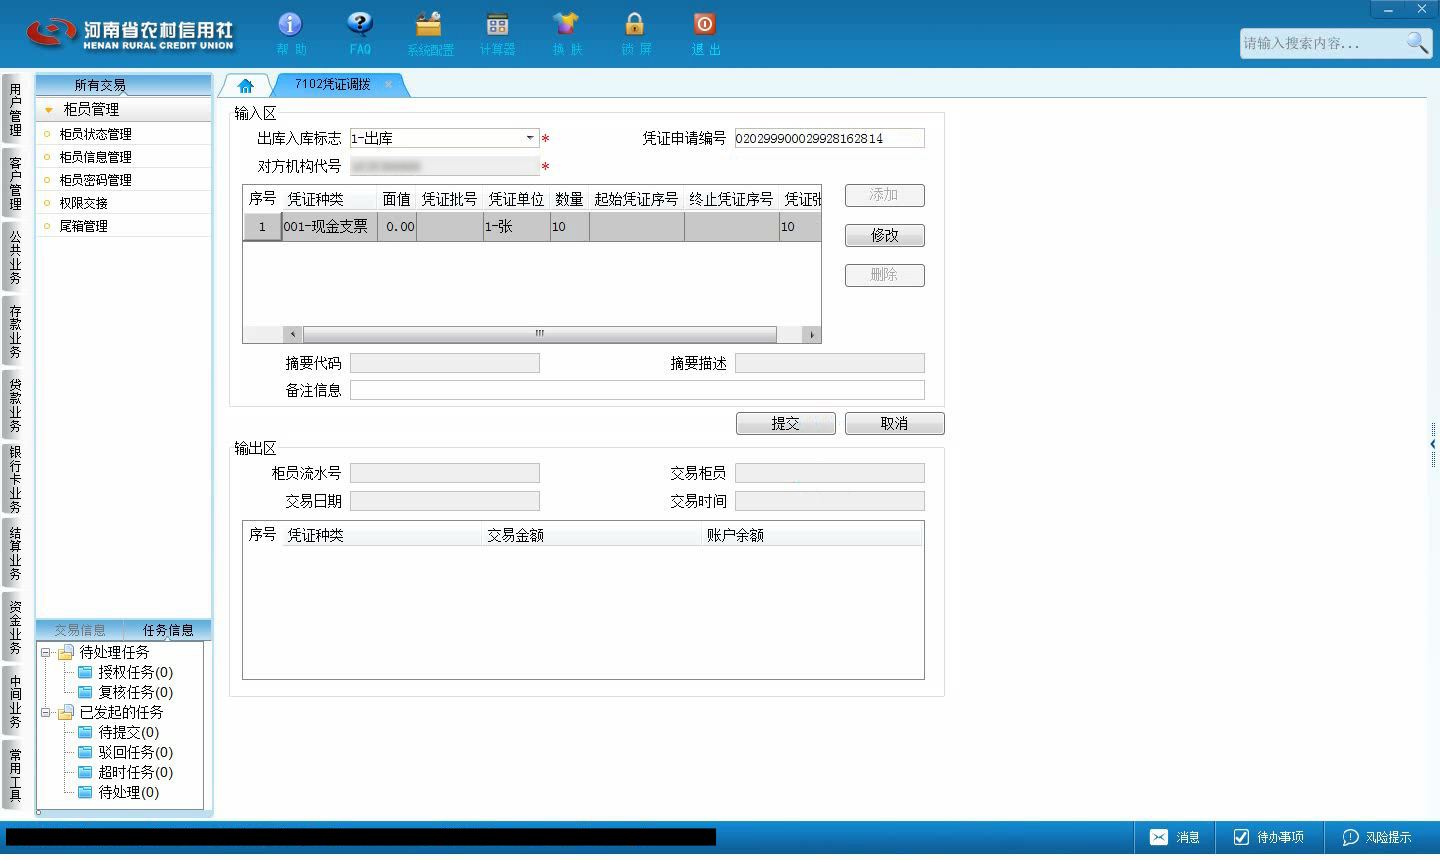The width and height of the screenshot is (1440, 860).
Task: Click the 取消 button
Action: 894,424
